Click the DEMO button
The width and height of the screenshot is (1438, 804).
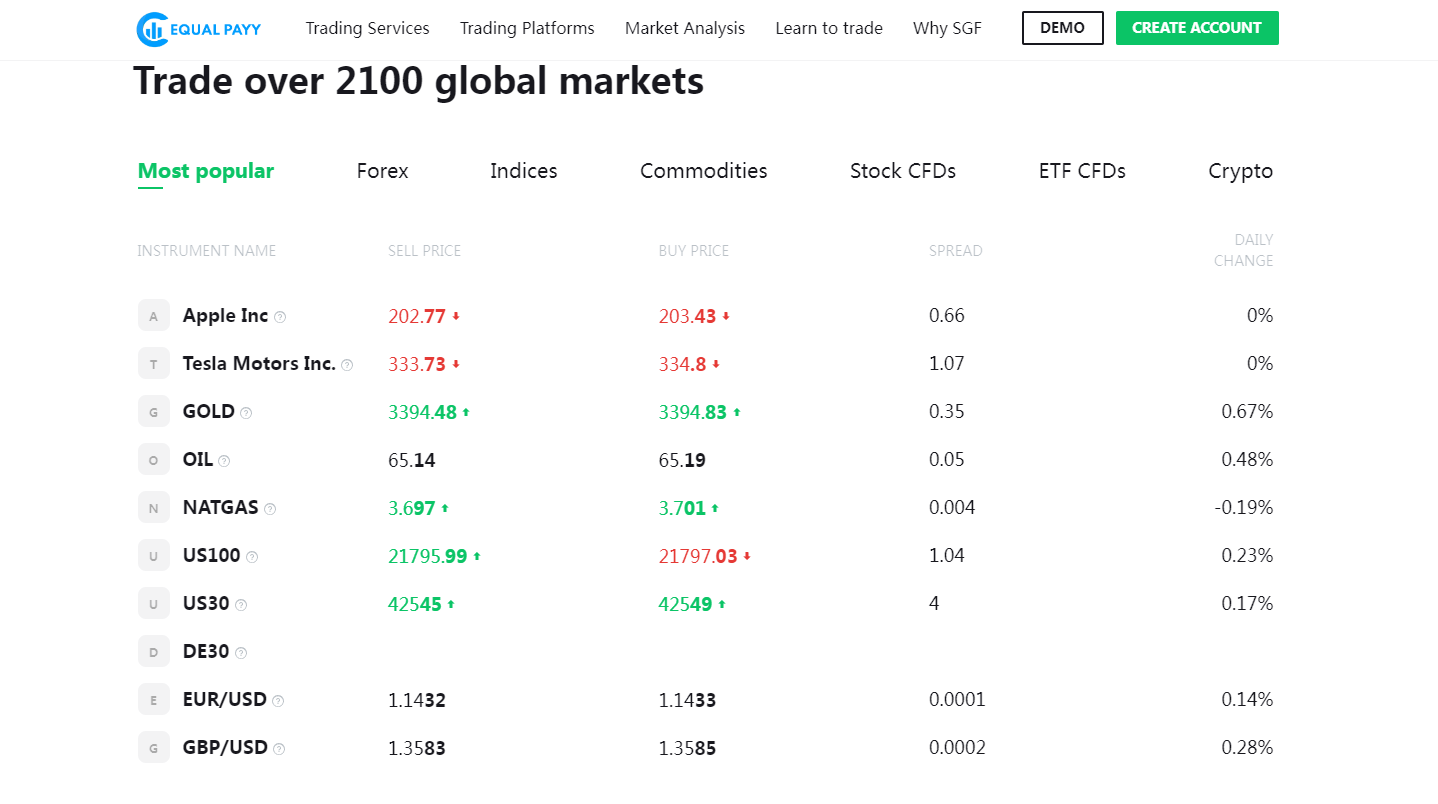point(1062,28)
